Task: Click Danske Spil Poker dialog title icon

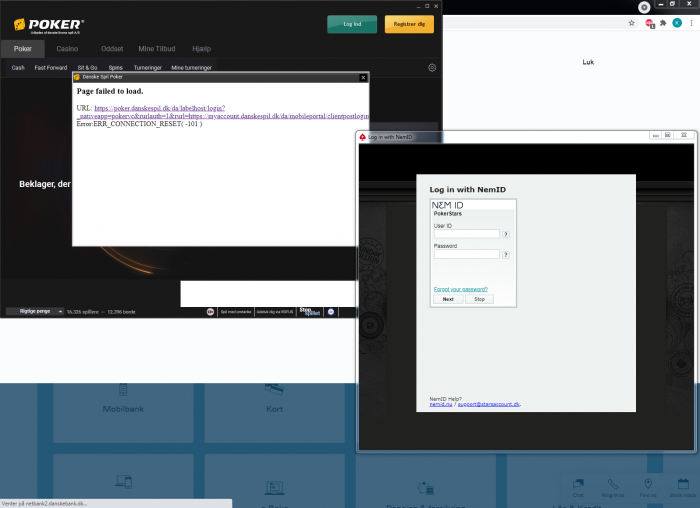Action: pyautogui.click(x=77, y=77)
